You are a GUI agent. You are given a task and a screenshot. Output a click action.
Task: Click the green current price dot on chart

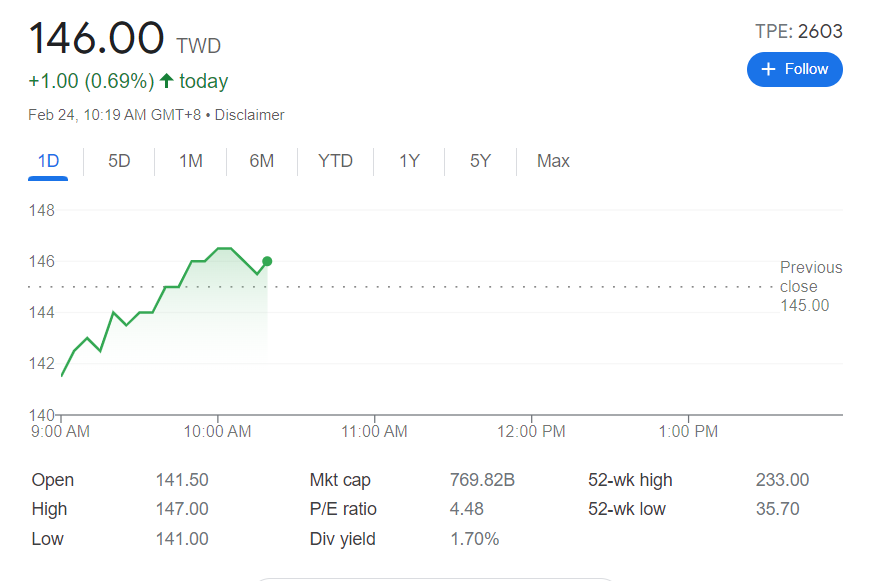click(x=267, y=261)
